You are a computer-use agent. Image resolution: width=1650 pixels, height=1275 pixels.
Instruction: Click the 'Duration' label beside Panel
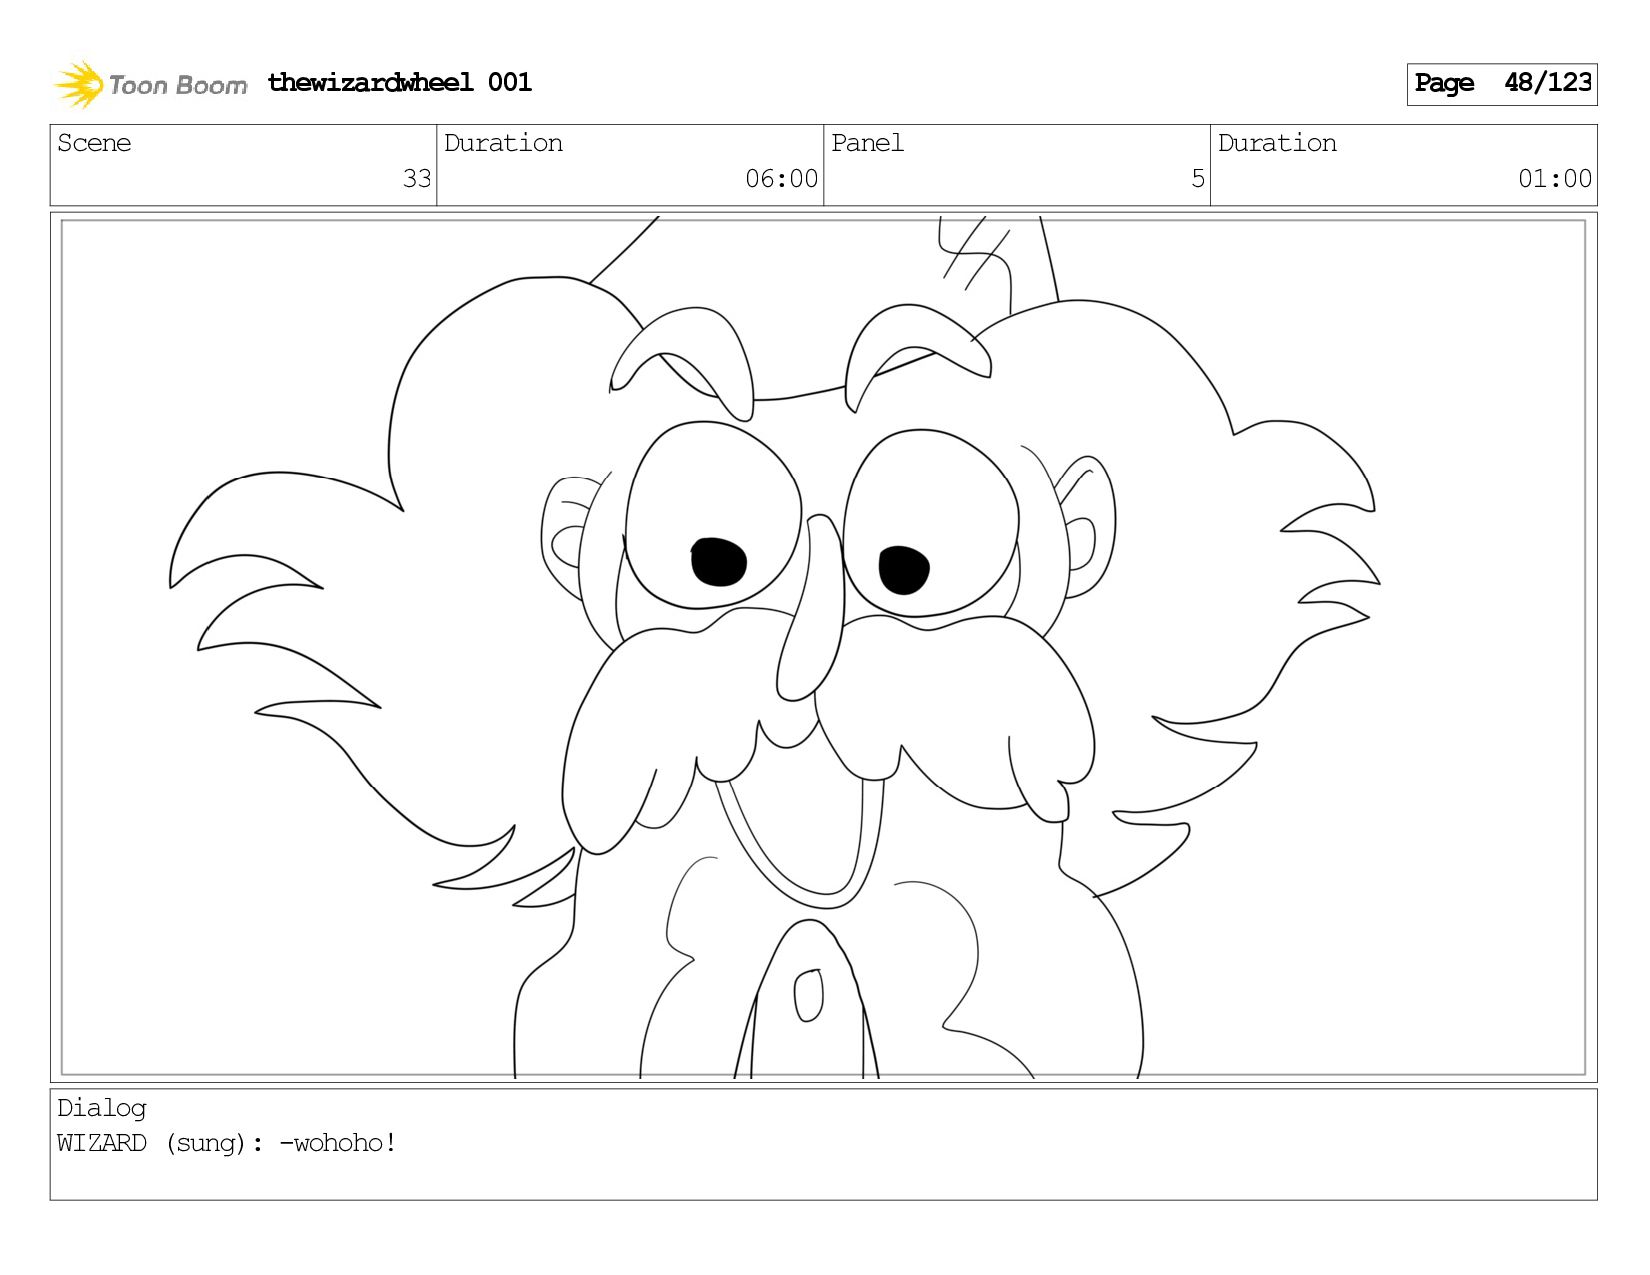(x=1277, y=143)
